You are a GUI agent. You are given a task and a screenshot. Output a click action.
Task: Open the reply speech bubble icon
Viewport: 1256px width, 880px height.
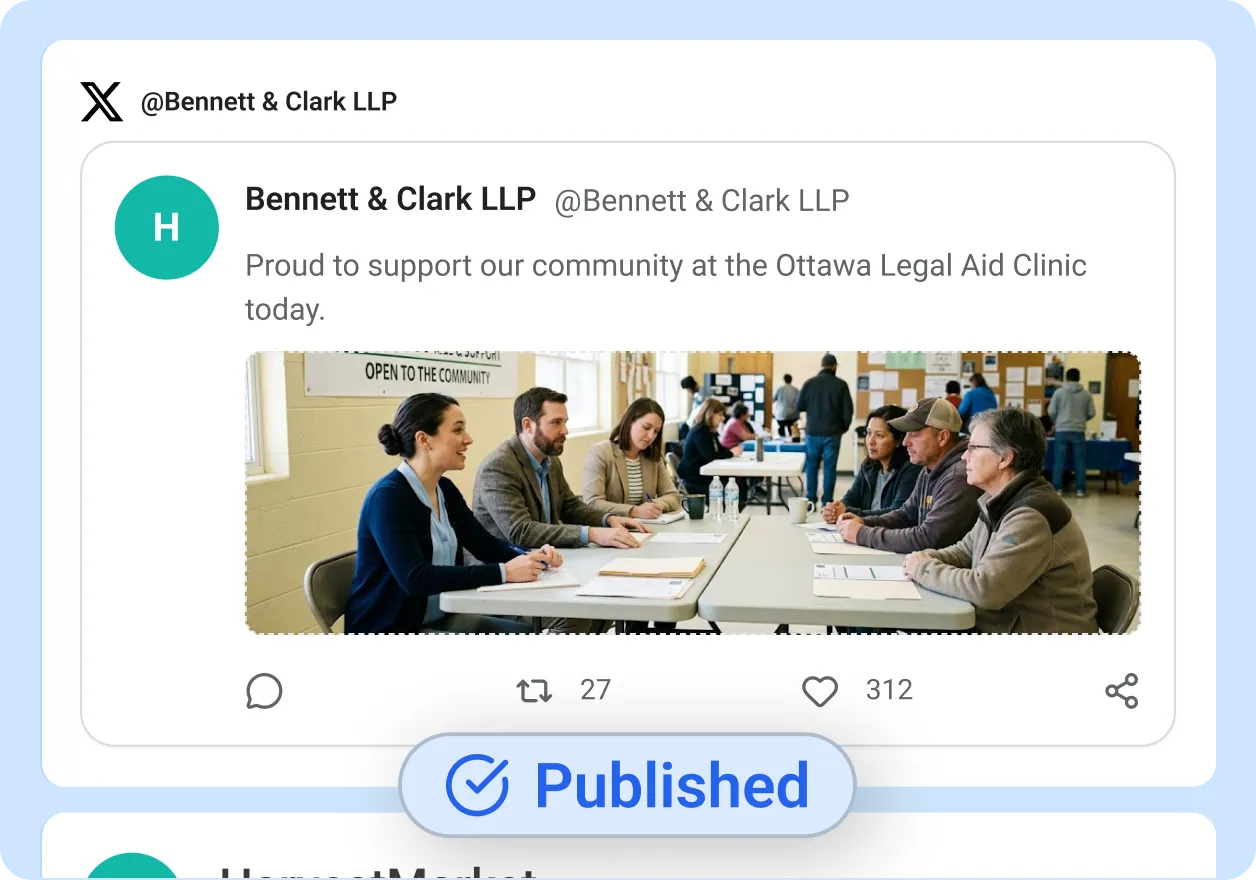coord(264,691)
